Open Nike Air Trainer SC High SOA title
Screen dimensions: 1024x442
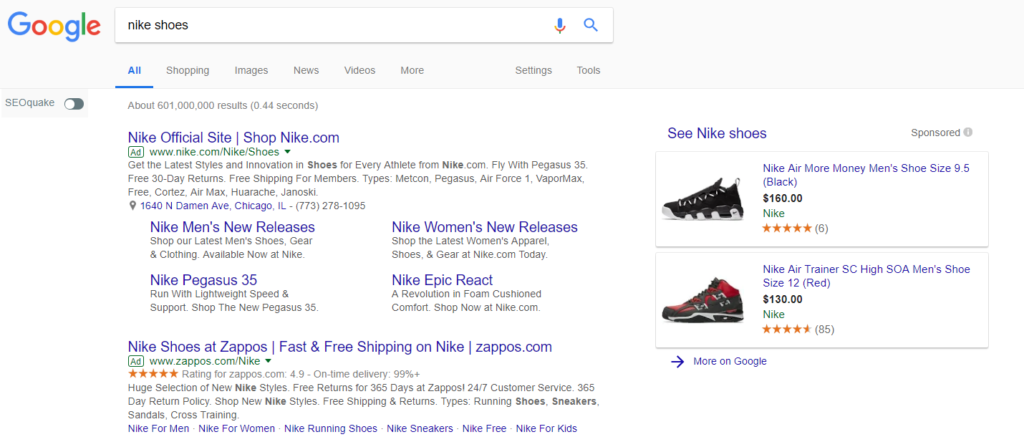(867, 276)
